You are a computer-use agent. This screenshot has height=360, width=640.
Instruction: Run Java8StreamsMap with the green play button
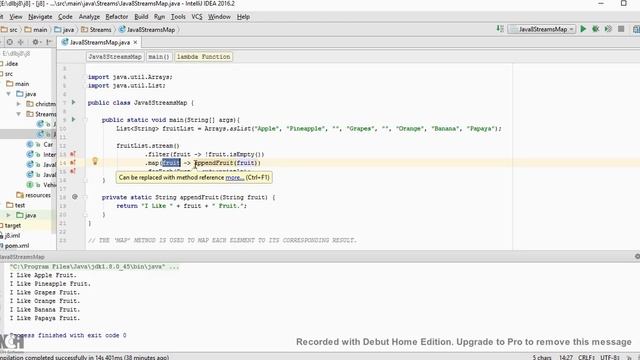click(x=583, y=29)
